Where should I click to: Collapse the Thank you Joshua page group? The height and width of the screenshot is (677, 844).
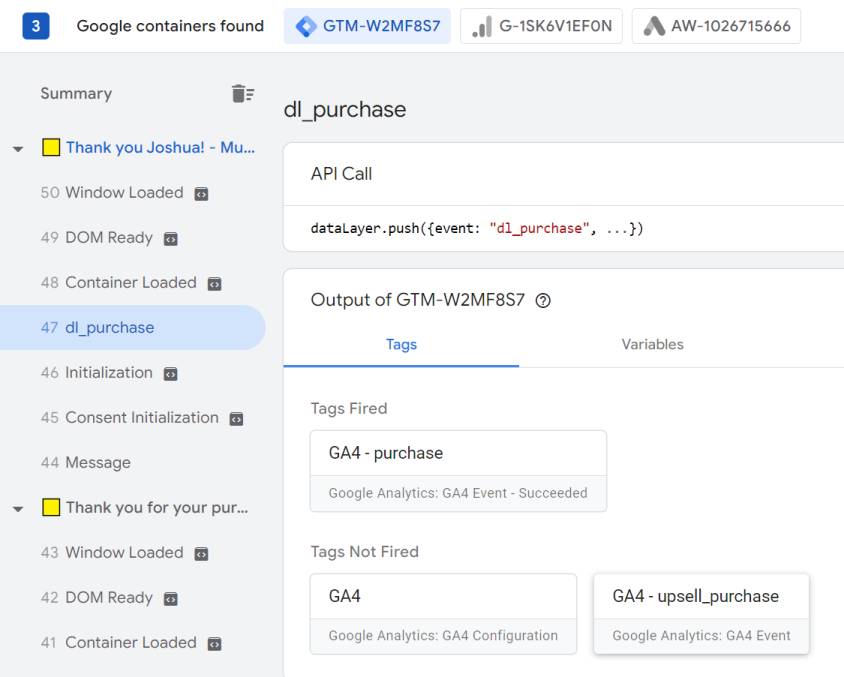[18, 149]
